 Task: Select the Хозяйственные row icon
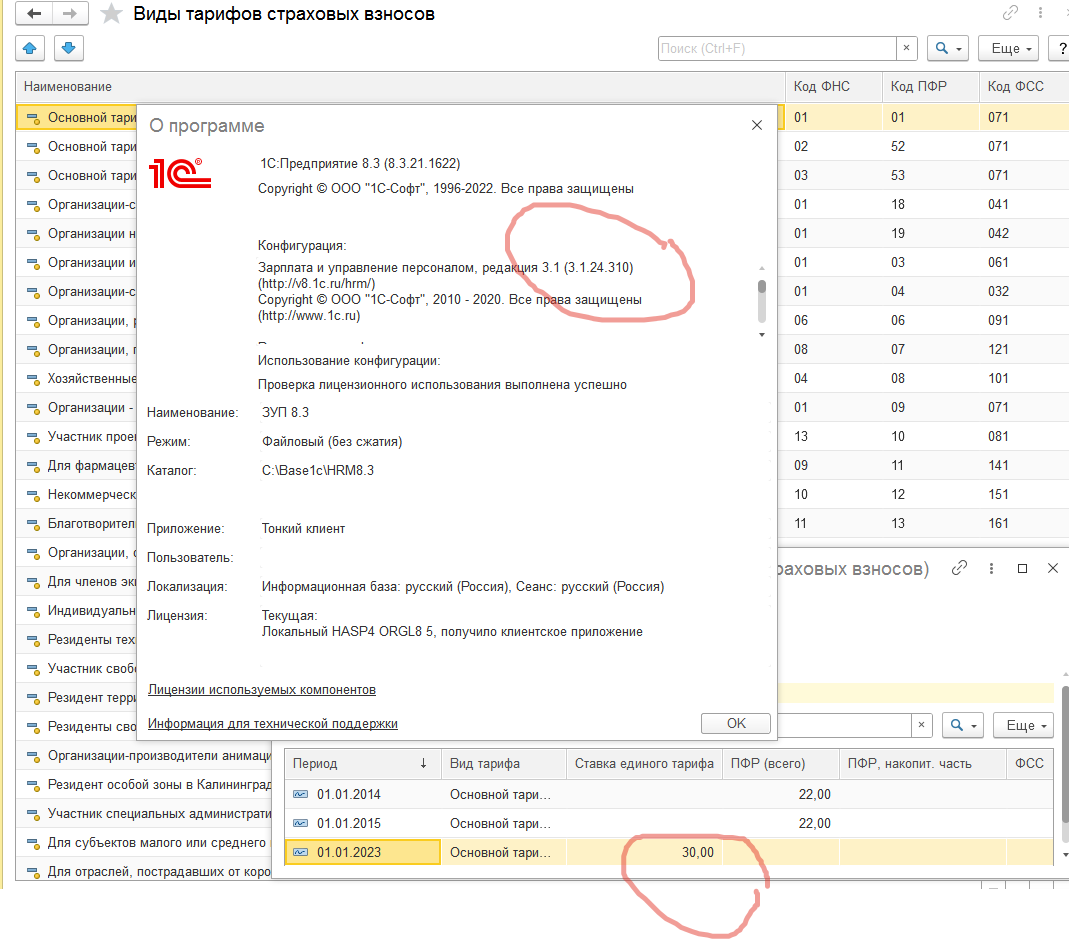pyautogui.click(x=33, y=379)
